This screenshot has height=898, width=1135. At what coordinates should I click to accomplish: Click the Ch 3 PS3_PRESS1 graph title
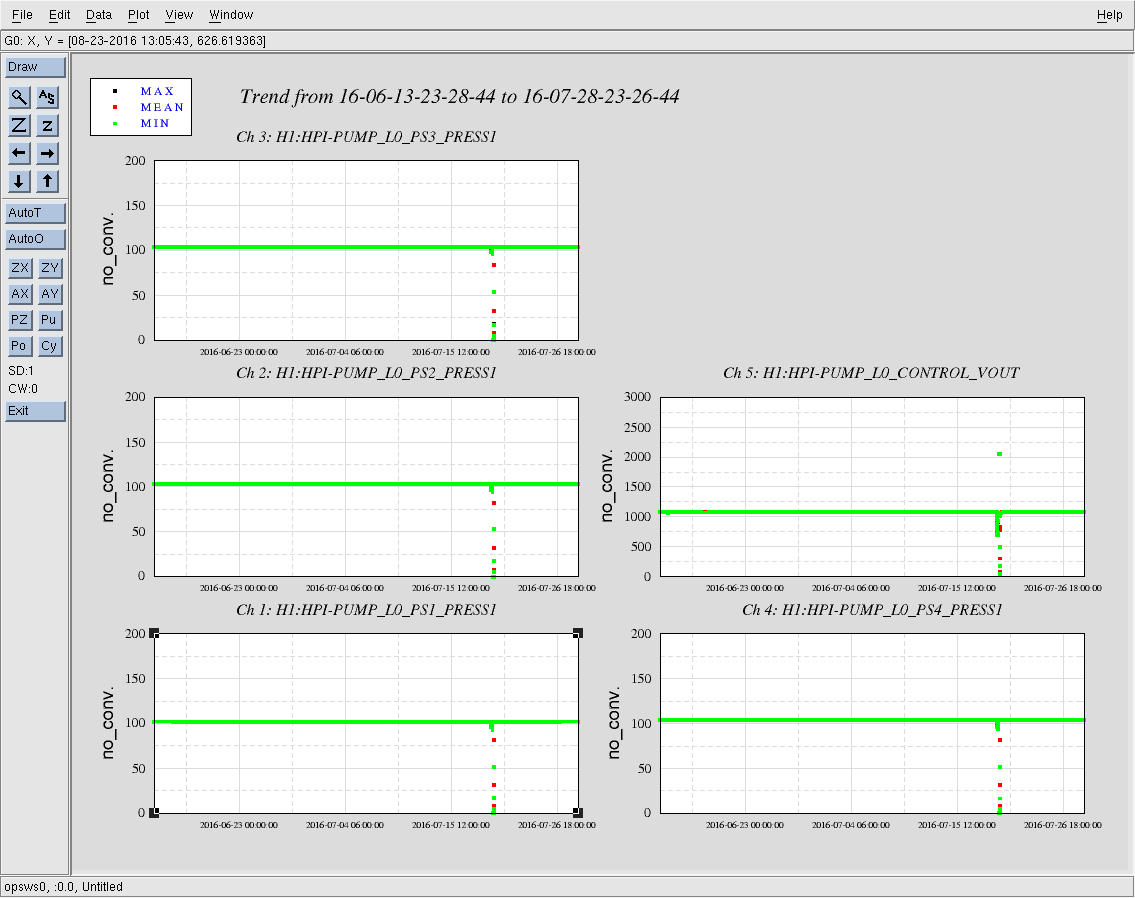coord(366,137)
